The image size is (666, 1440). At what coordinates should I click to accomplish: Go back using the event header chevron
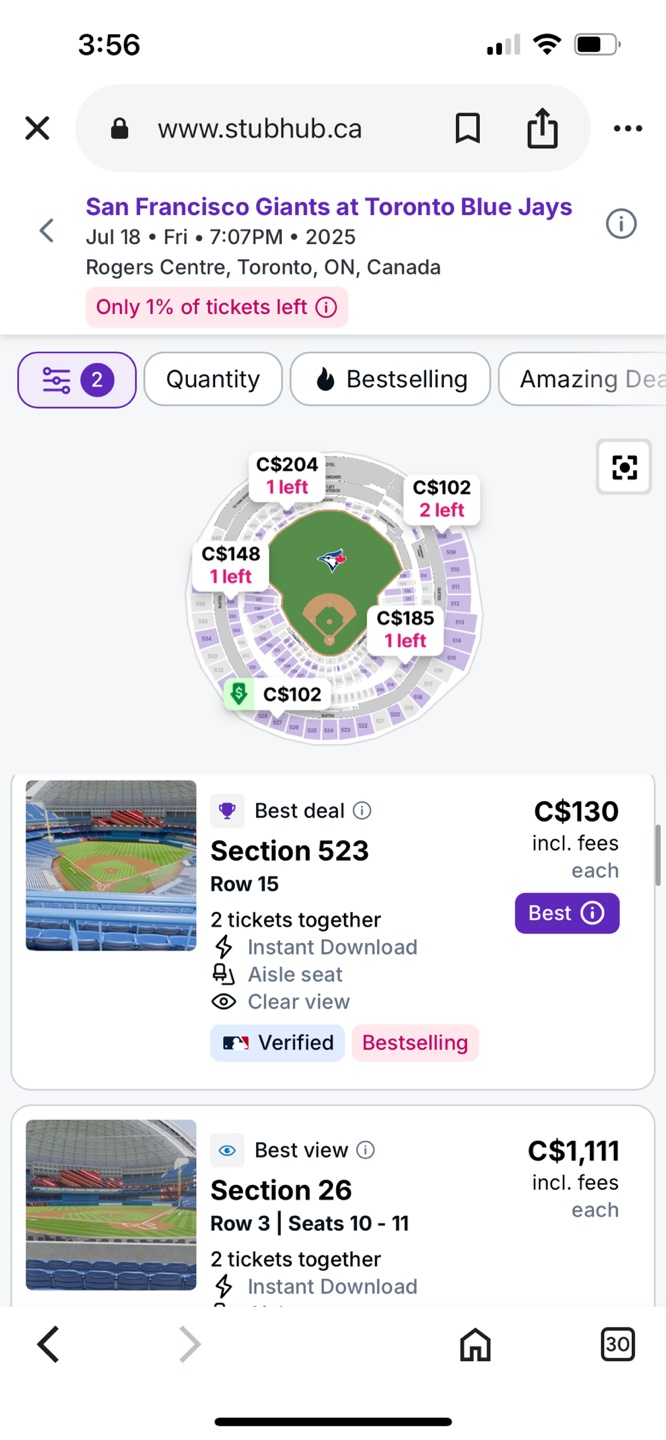pyautogui.click(x=46, y=231)
